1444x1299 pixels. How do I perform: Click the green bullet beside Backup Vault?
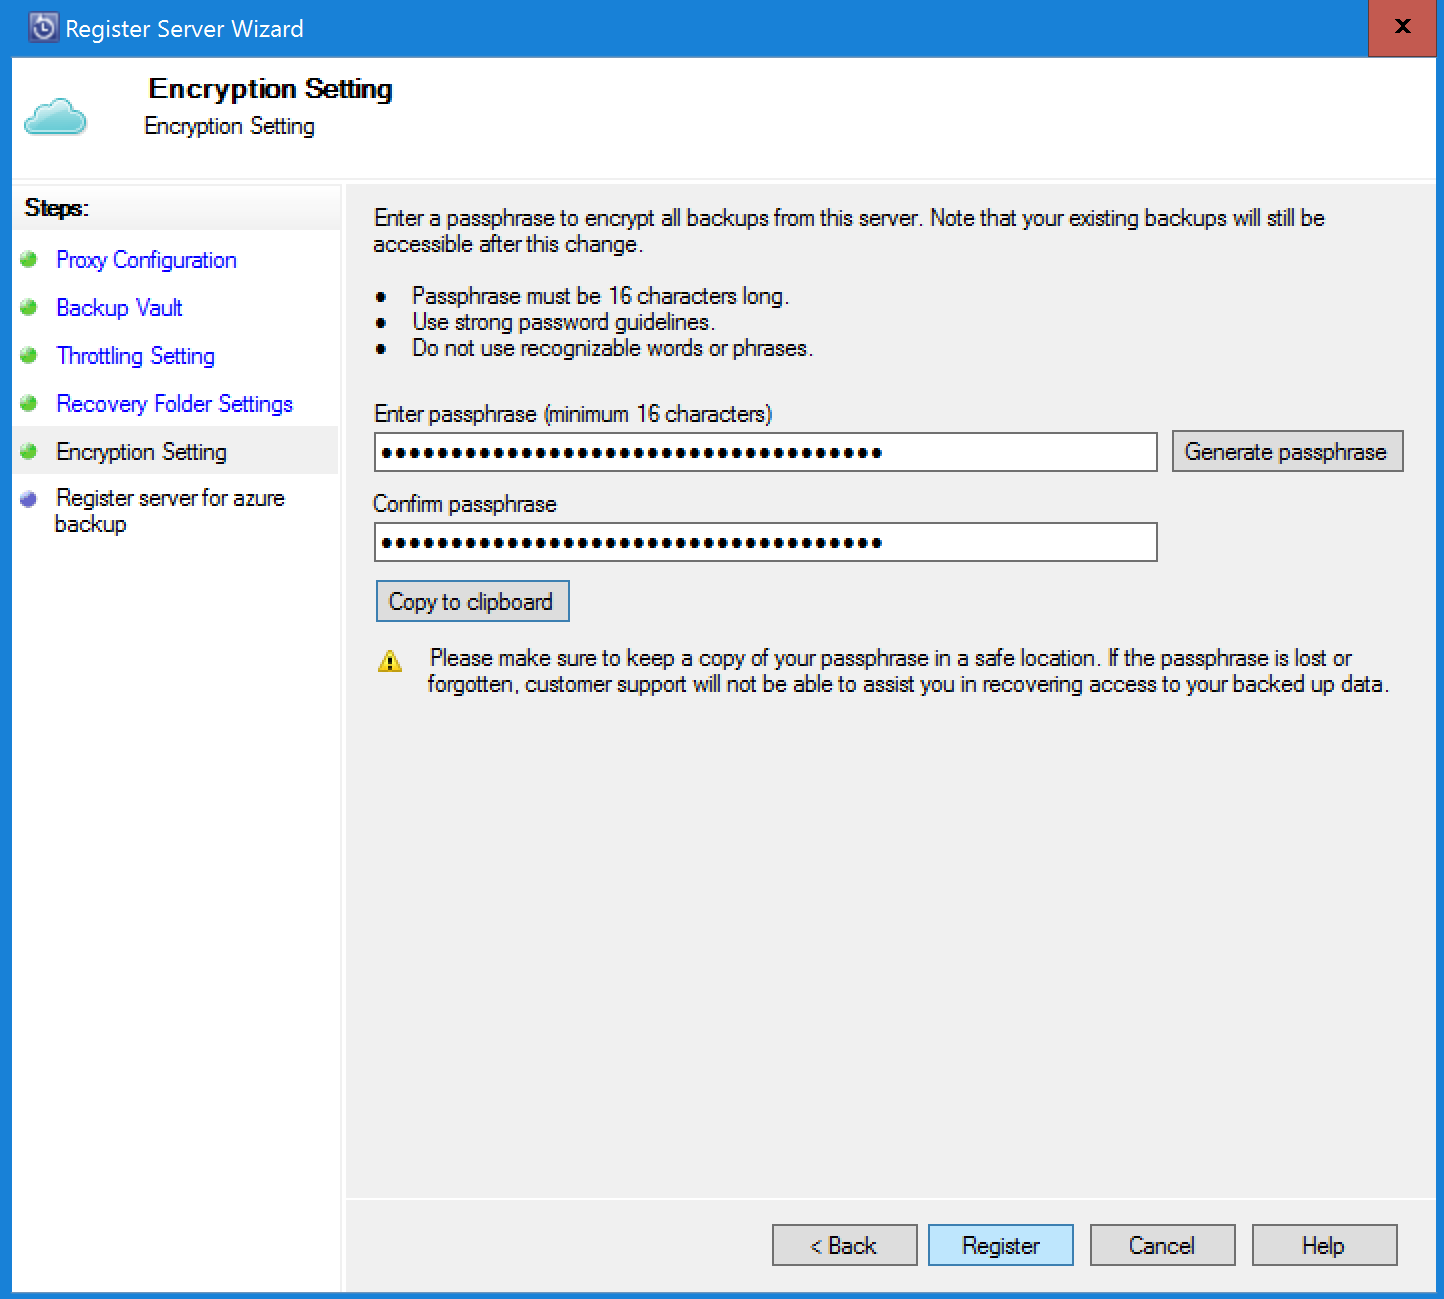click(x=29, y=308)
